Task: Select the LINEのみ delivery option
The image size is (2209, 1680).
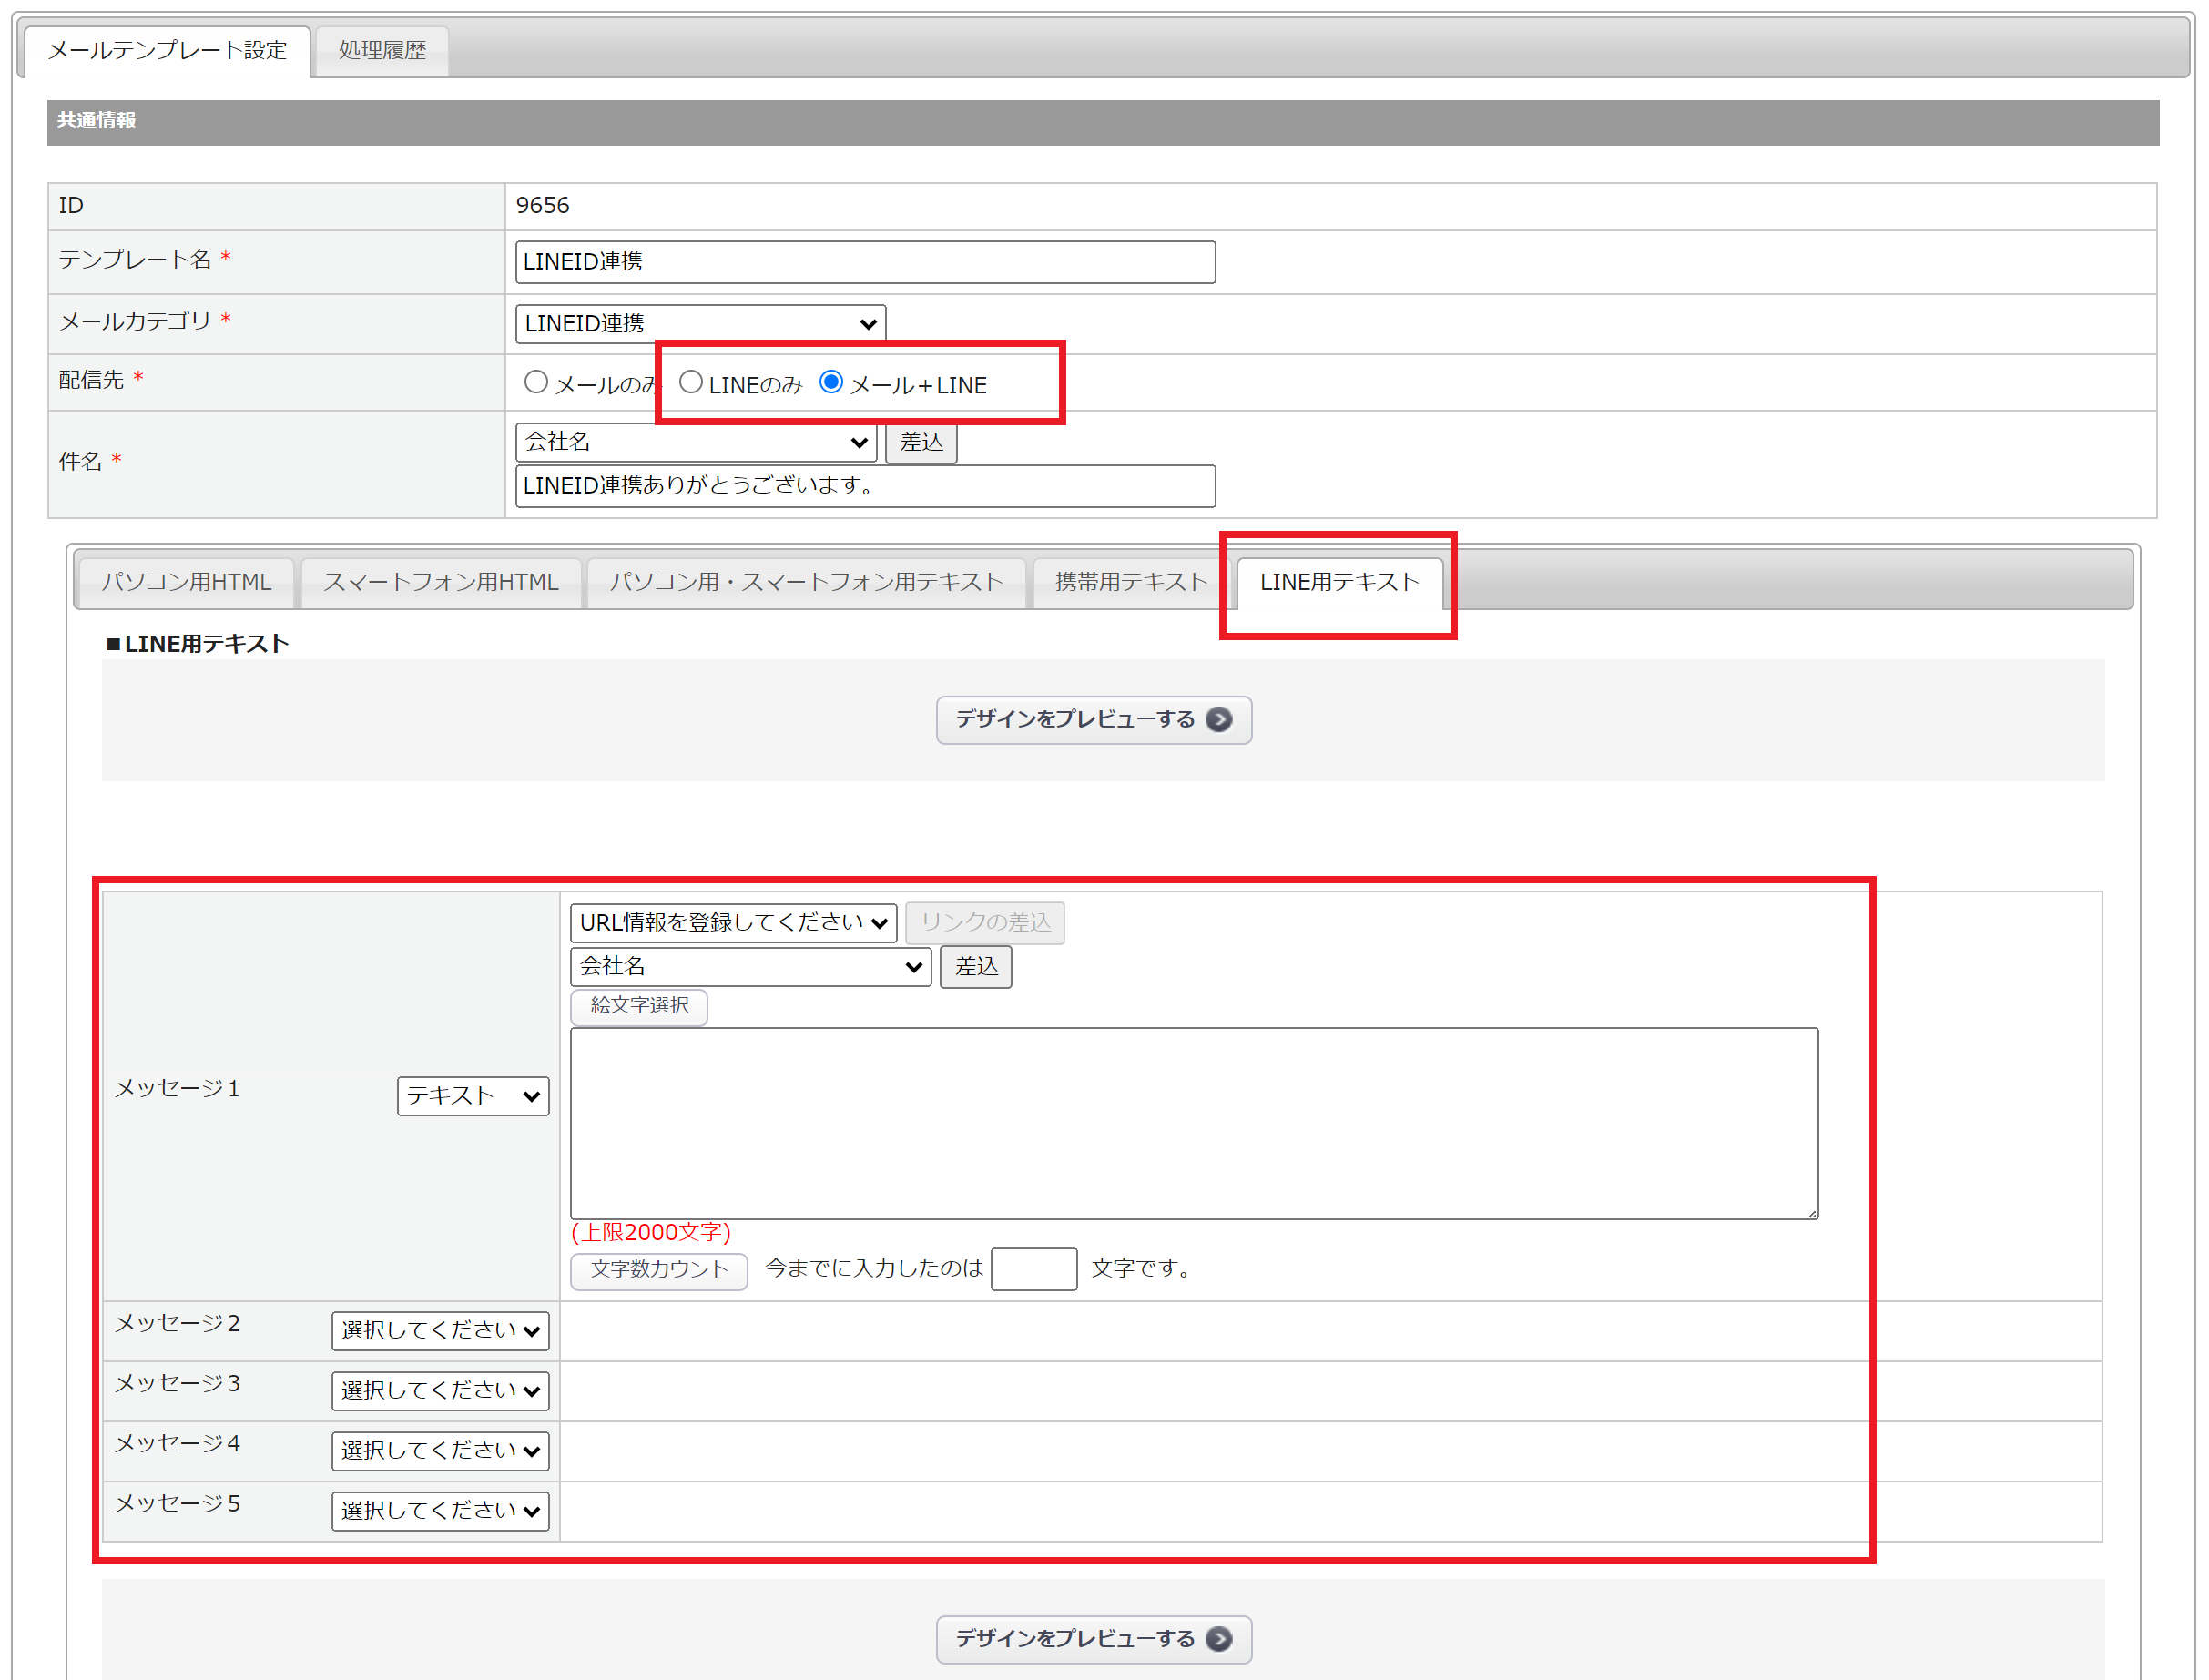Action: click(x=690, y=382)
